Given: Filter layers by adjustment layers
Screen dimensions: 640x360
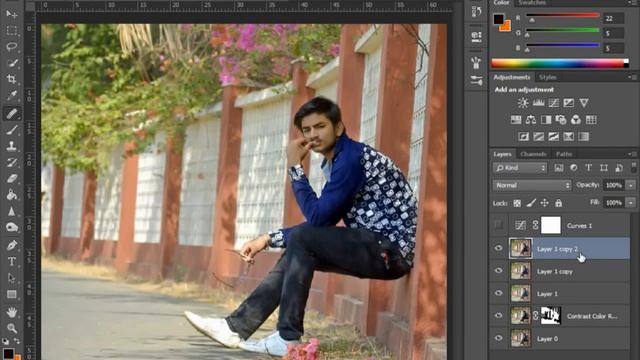Looking at the screenshot, I should tap(573, 168).
